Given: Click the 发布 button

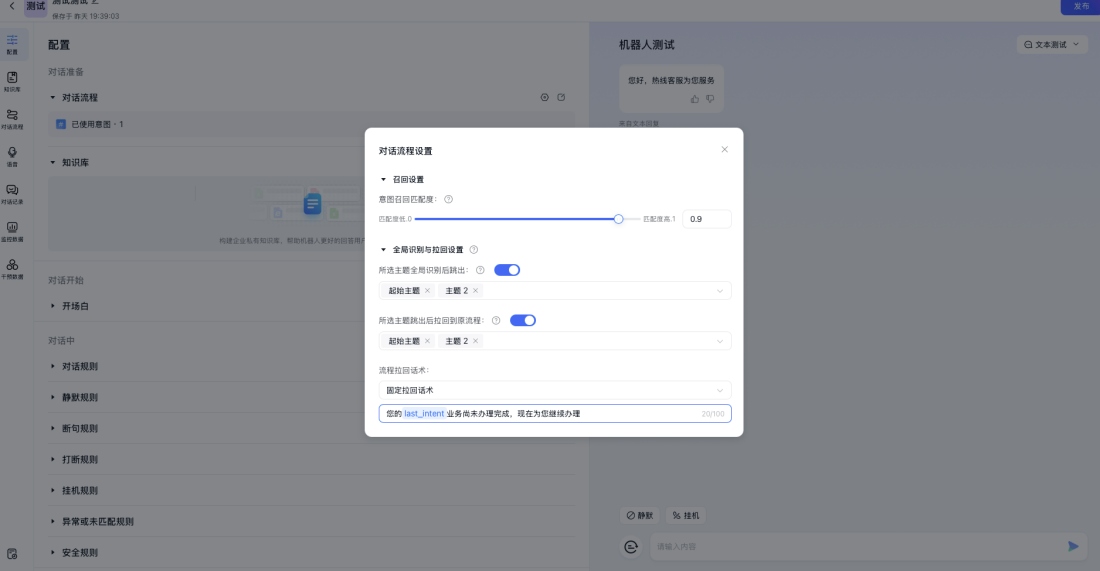Looking at the screenshot, I should [1080, 6].
